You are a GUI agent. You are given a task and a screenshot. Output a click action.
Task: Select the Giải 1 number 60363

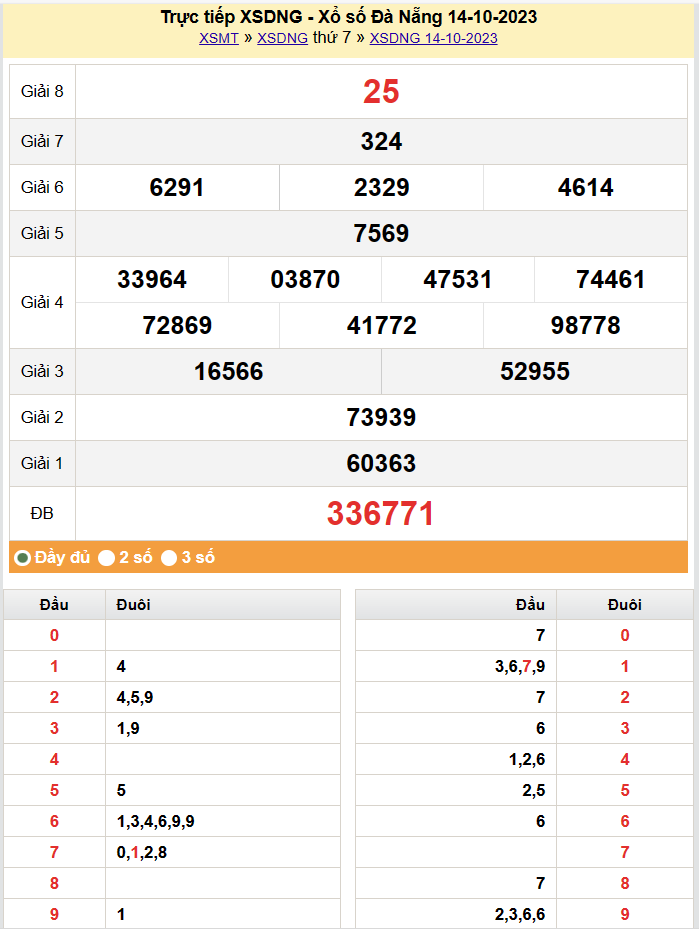(381, 464)
